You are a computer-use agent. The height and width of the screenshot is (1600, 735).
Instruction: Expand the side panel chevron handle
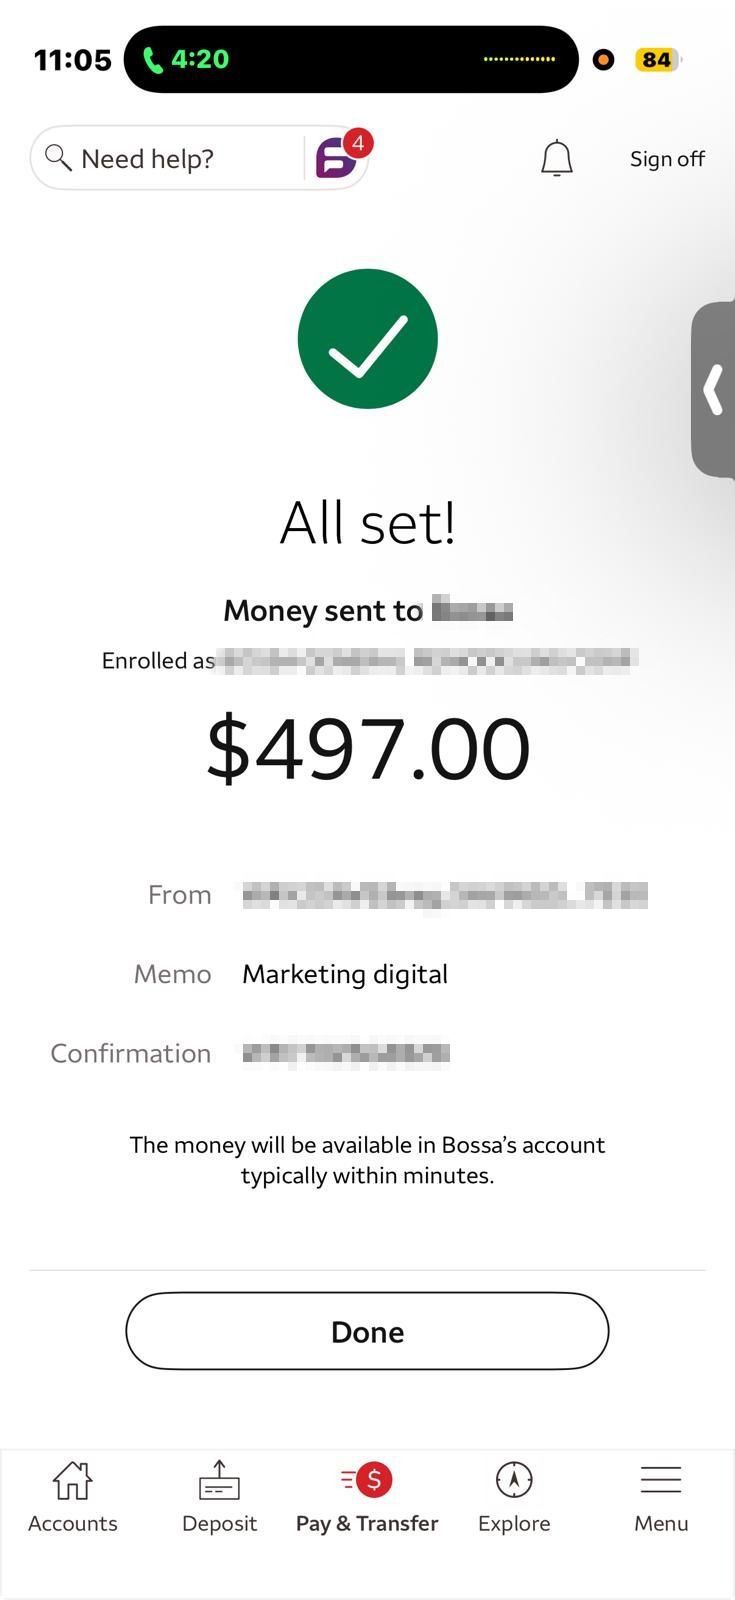click(x=714, y=390)
